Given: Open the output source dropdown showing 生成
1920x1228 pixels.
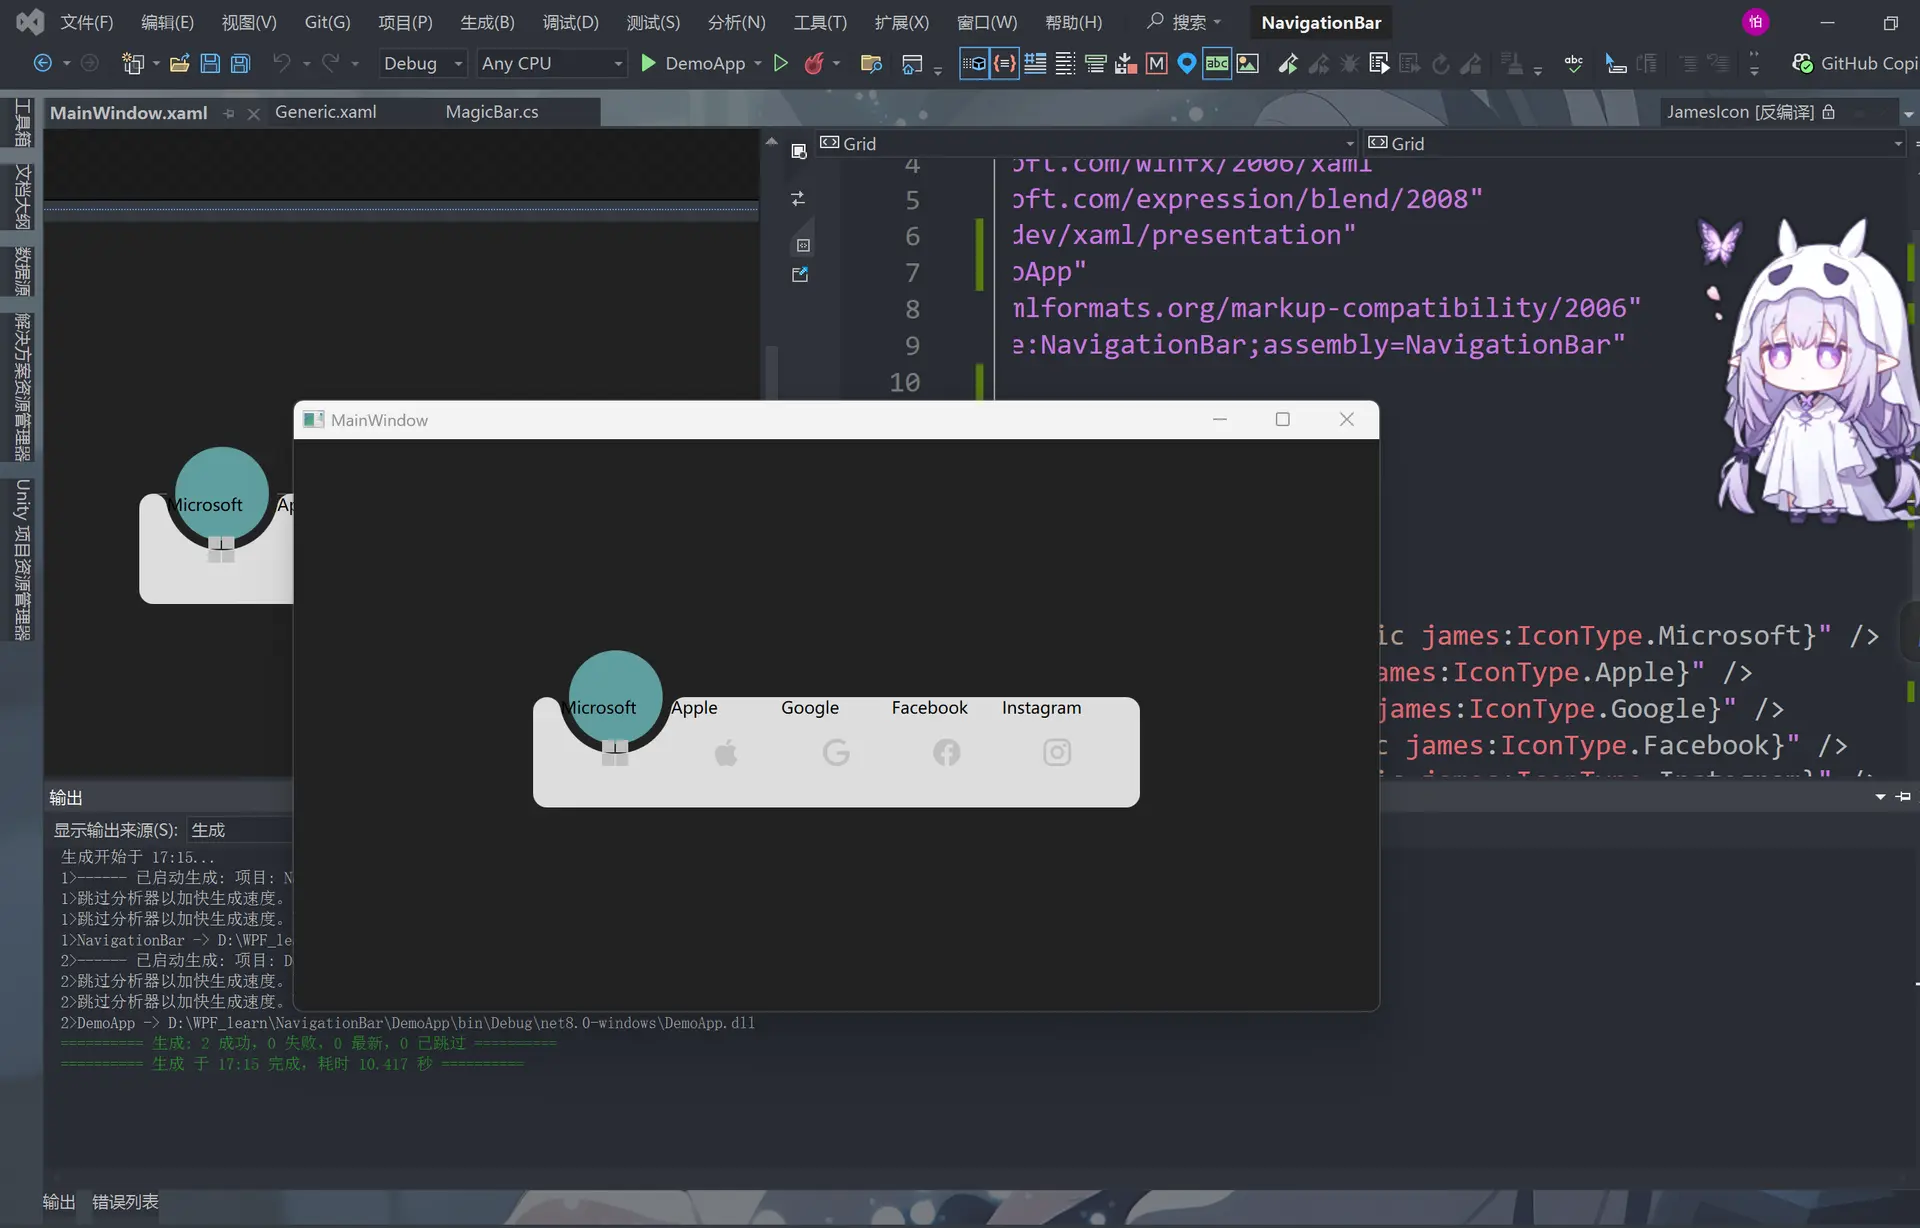Looking at the screenshot, I should point(240,830).
